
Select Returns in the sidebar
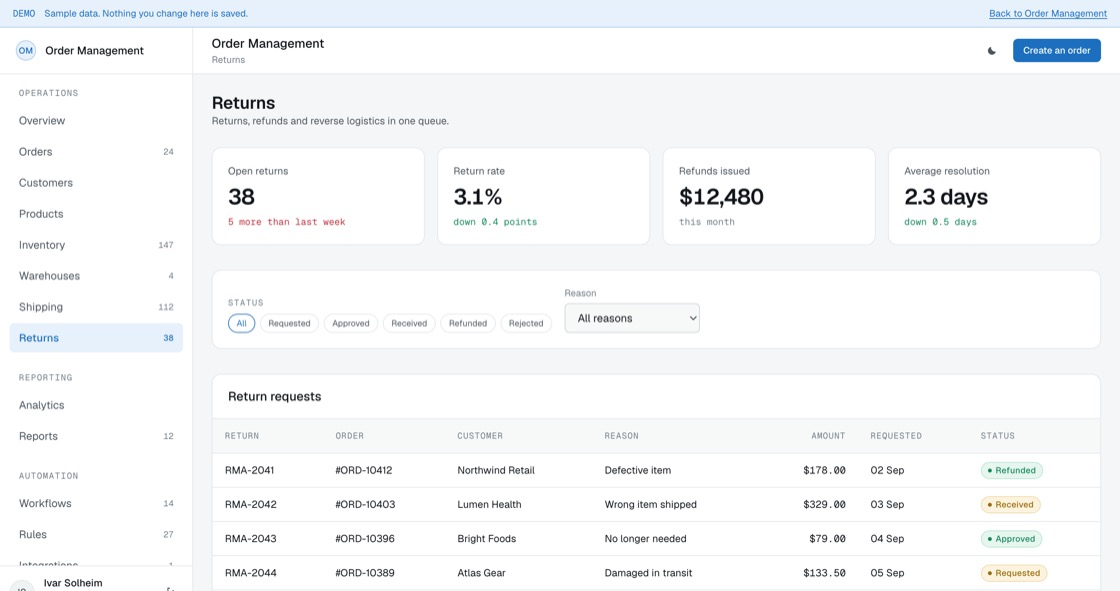(x=96, y=338)
